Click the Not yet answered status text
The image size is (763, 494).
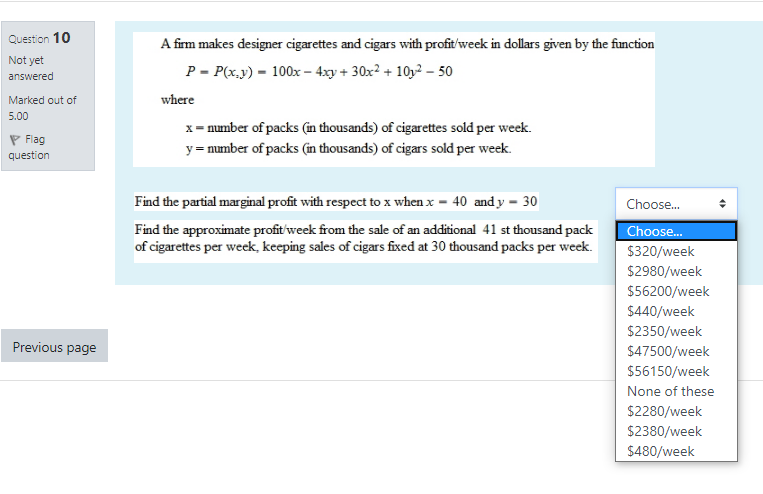coord(31,68)
